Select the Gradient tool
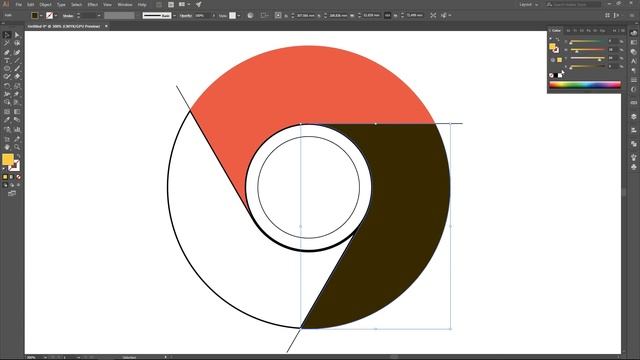 17,111
